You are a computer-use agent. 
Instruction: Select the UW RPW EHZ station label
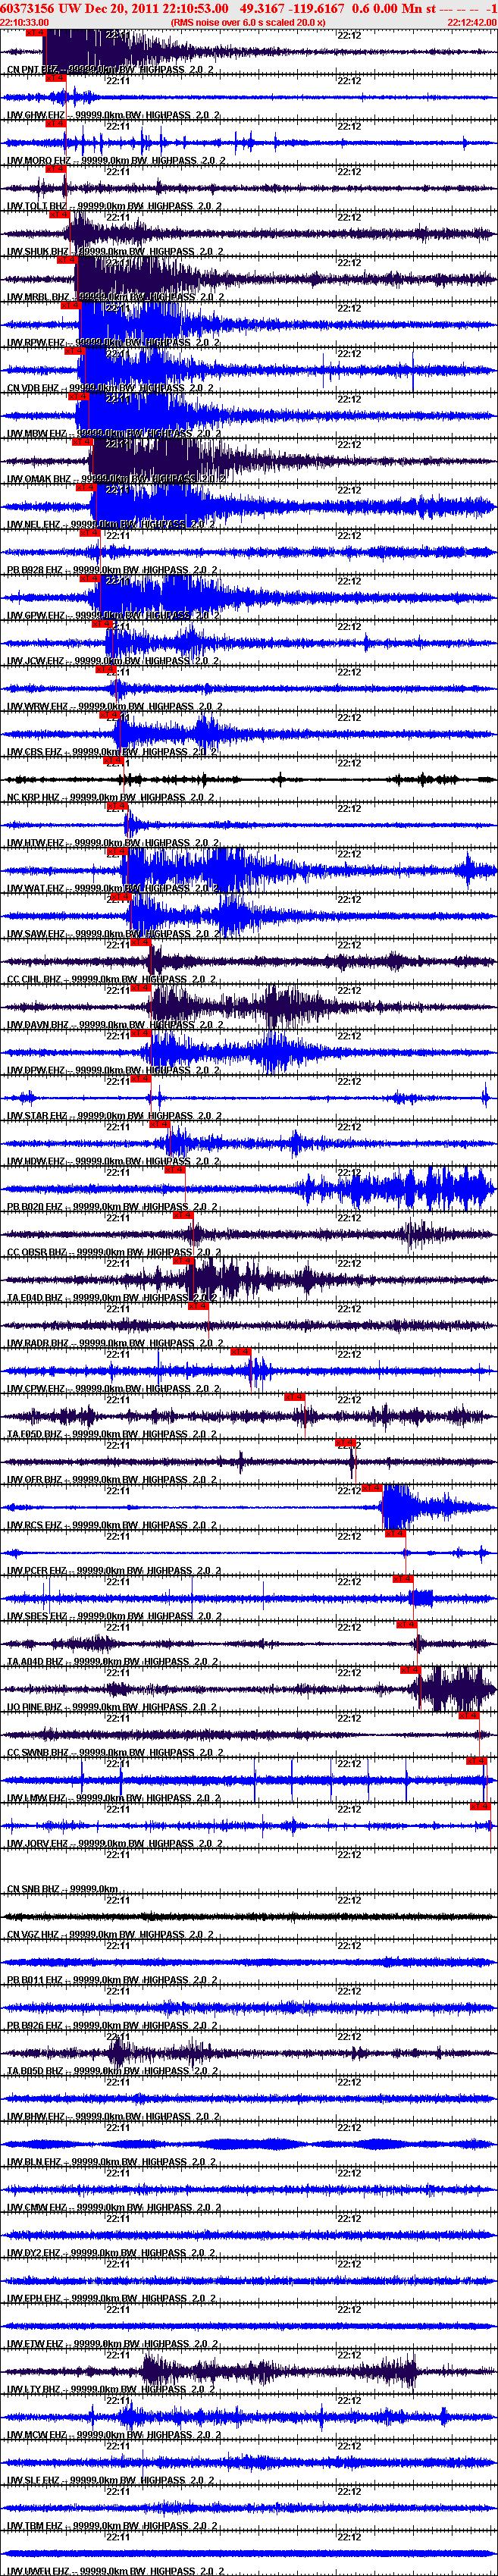[x=36, y=343]
